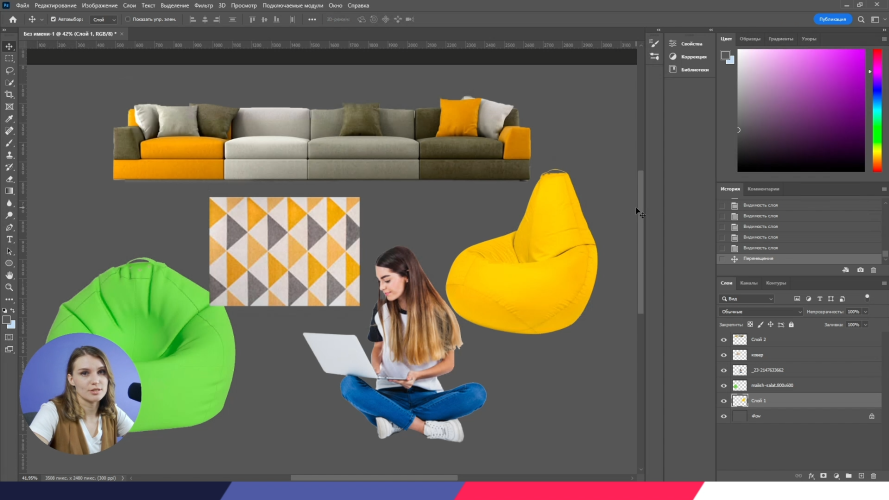Viewport: 889px width, 500px height.
Task: Pick the Crop tool
Action: coord(9,95)
